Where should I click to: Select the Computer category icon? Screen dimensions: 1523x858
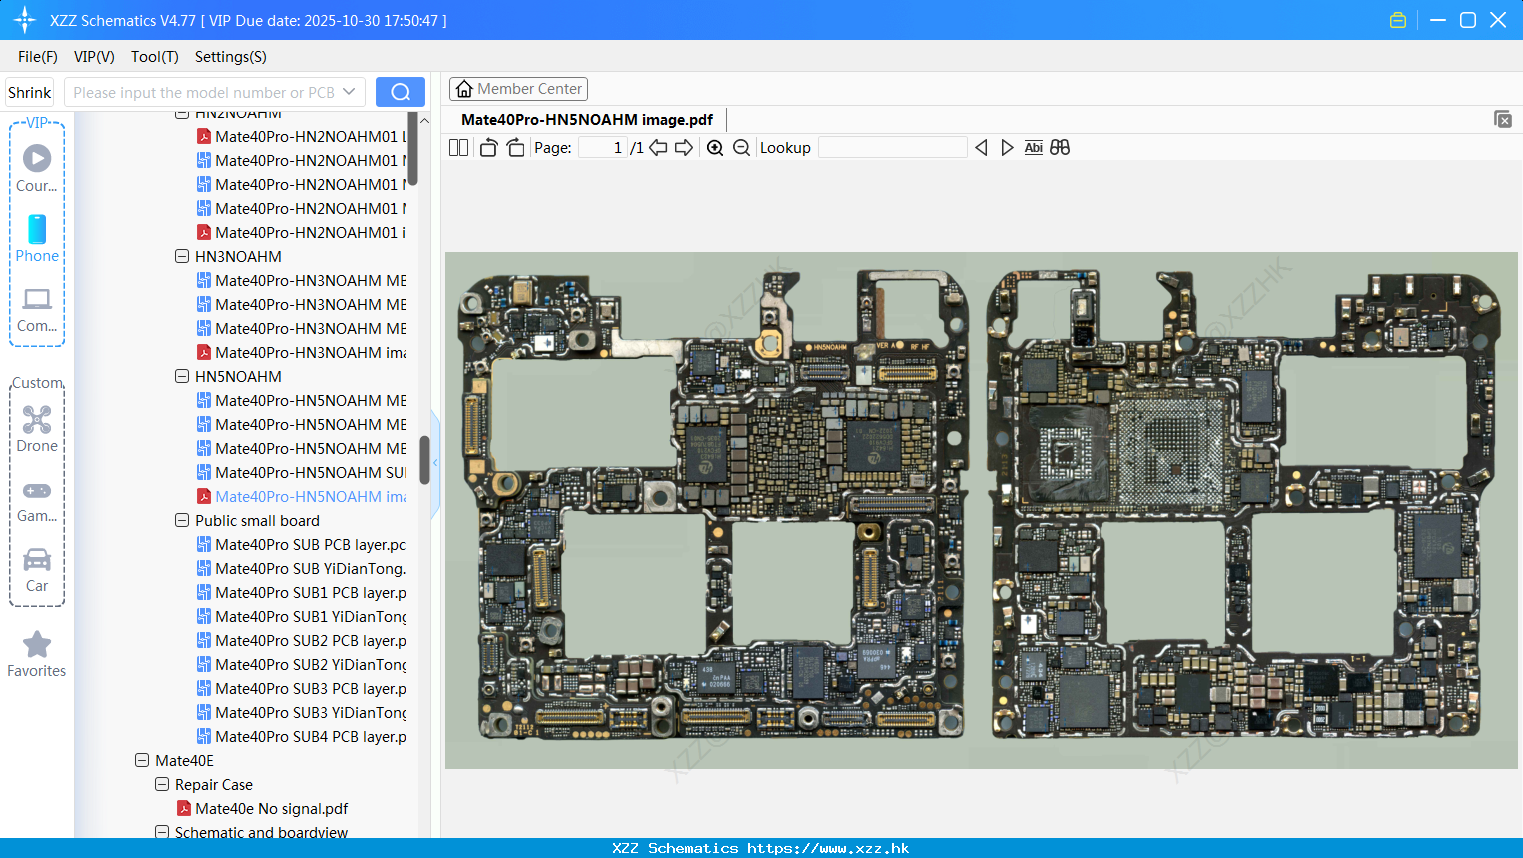tap(37, 298)
